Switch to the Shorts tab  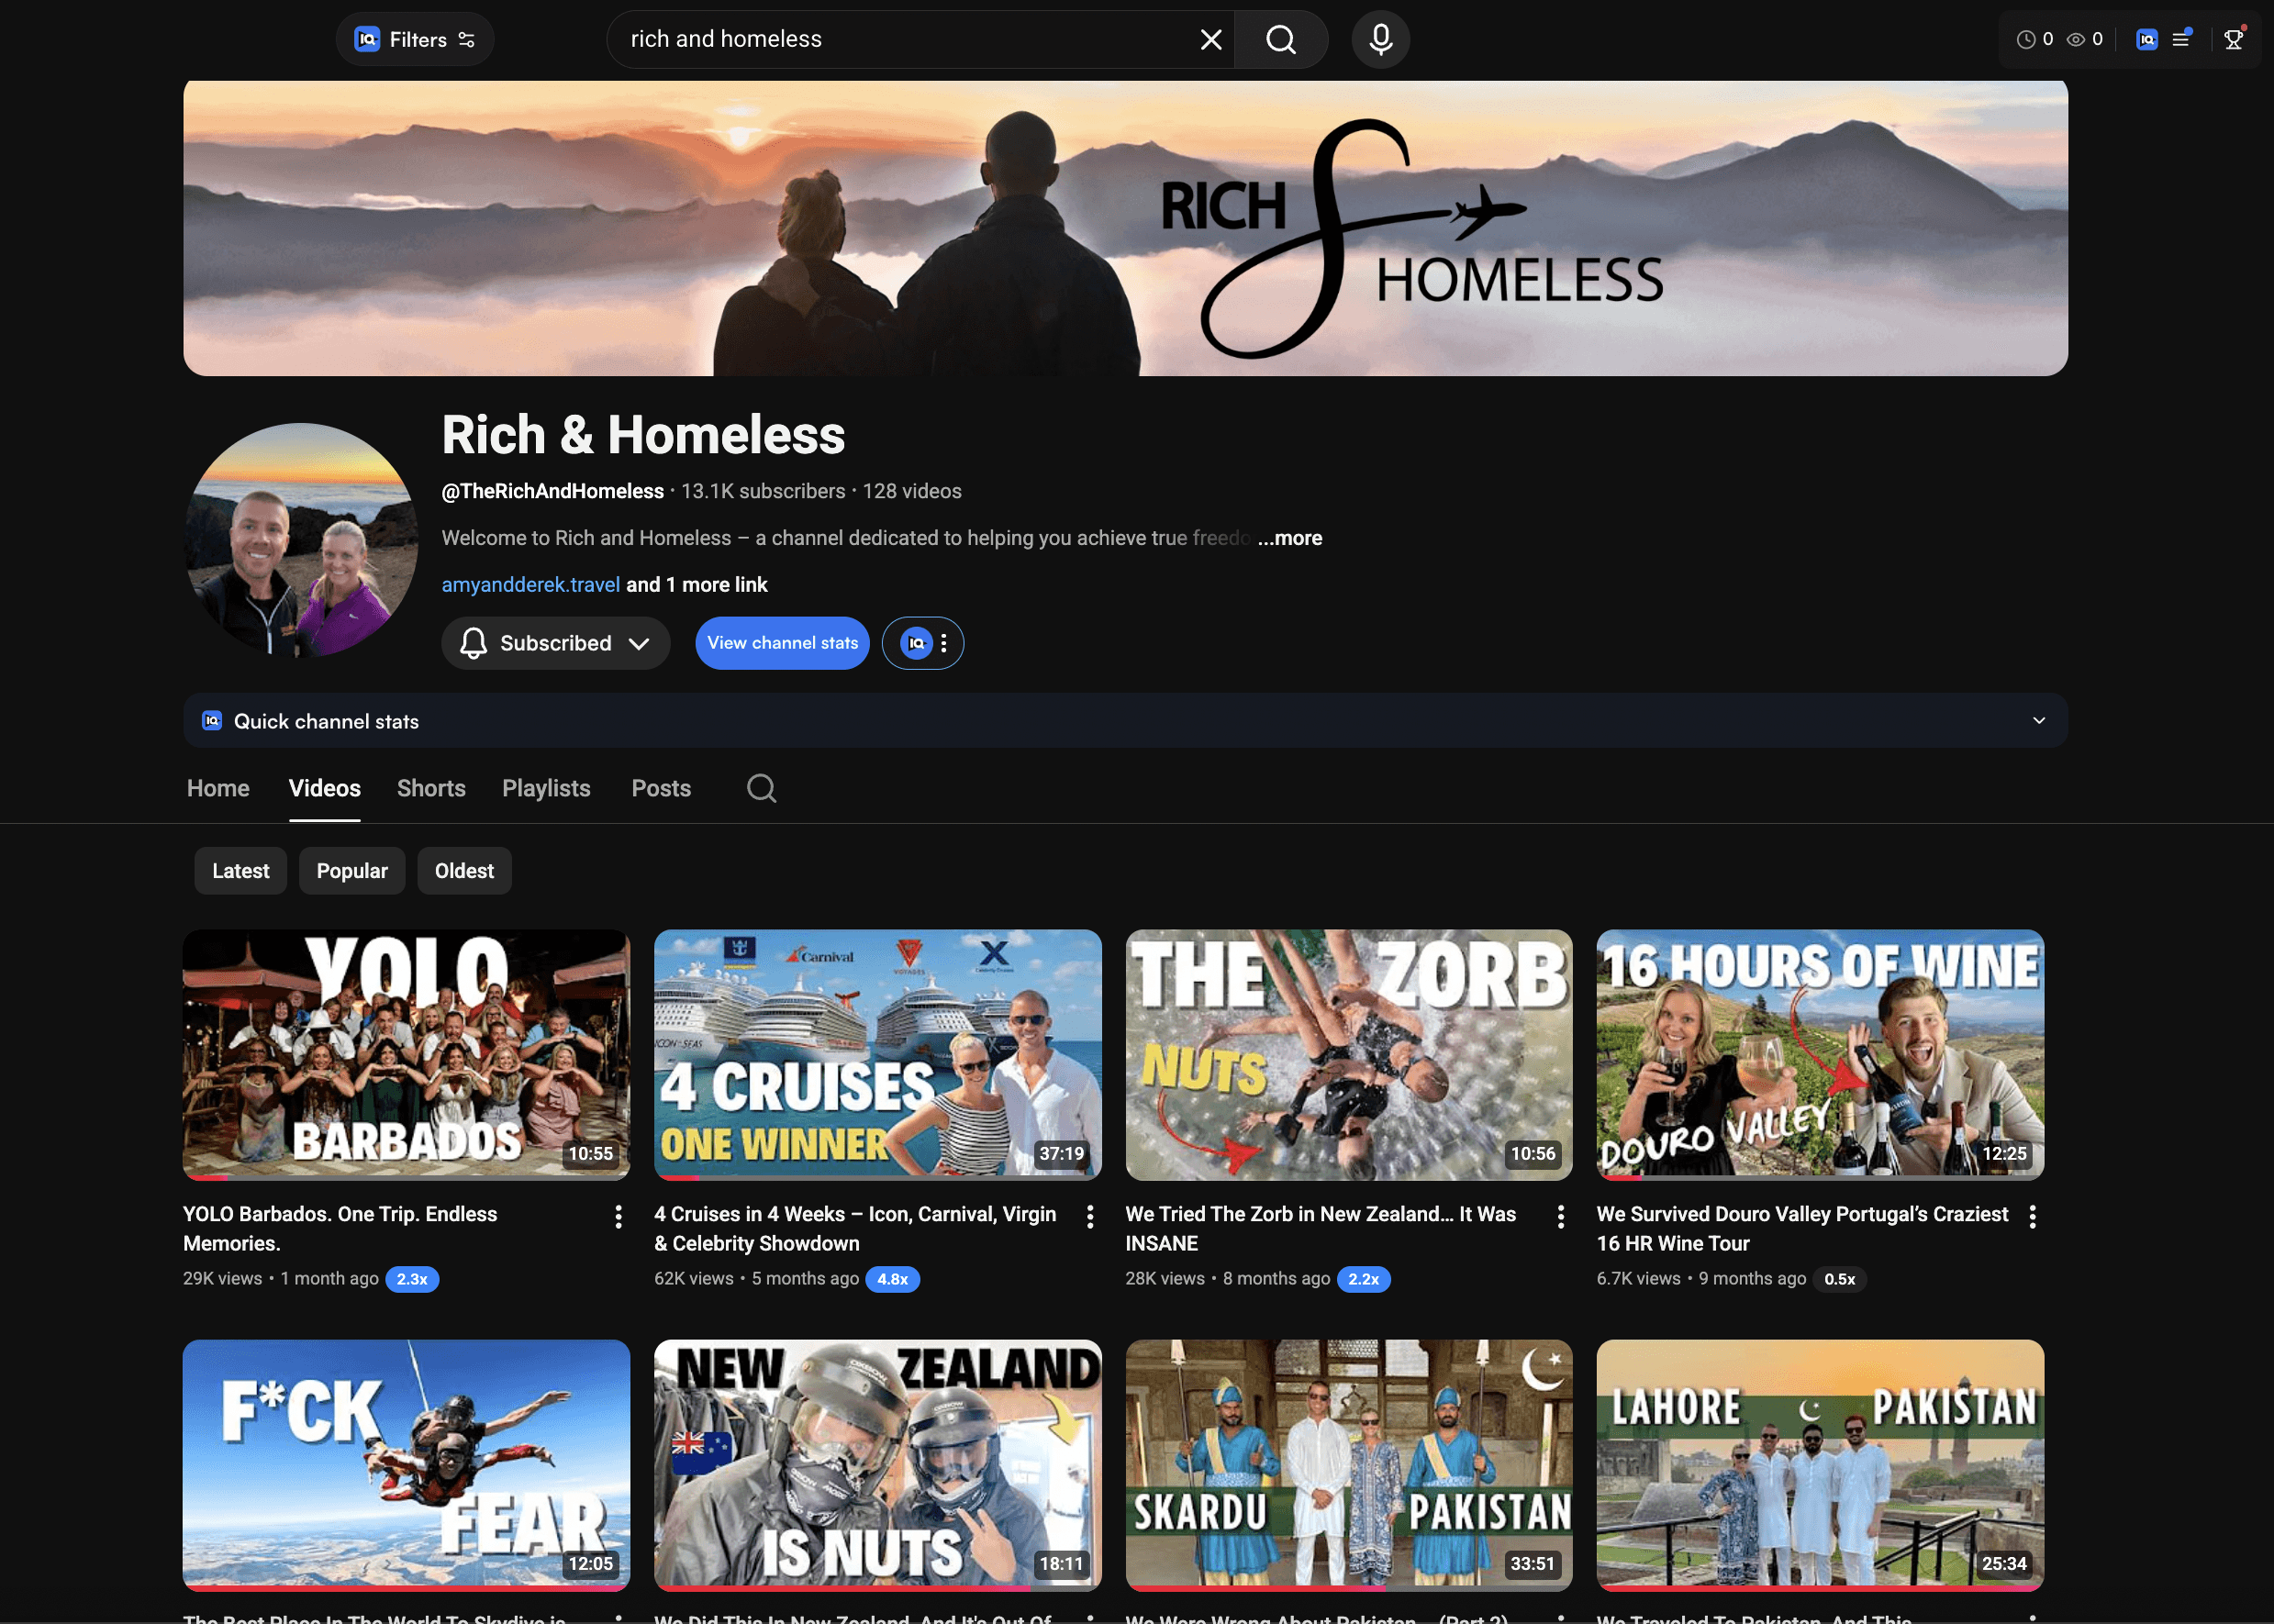point(431,788)
